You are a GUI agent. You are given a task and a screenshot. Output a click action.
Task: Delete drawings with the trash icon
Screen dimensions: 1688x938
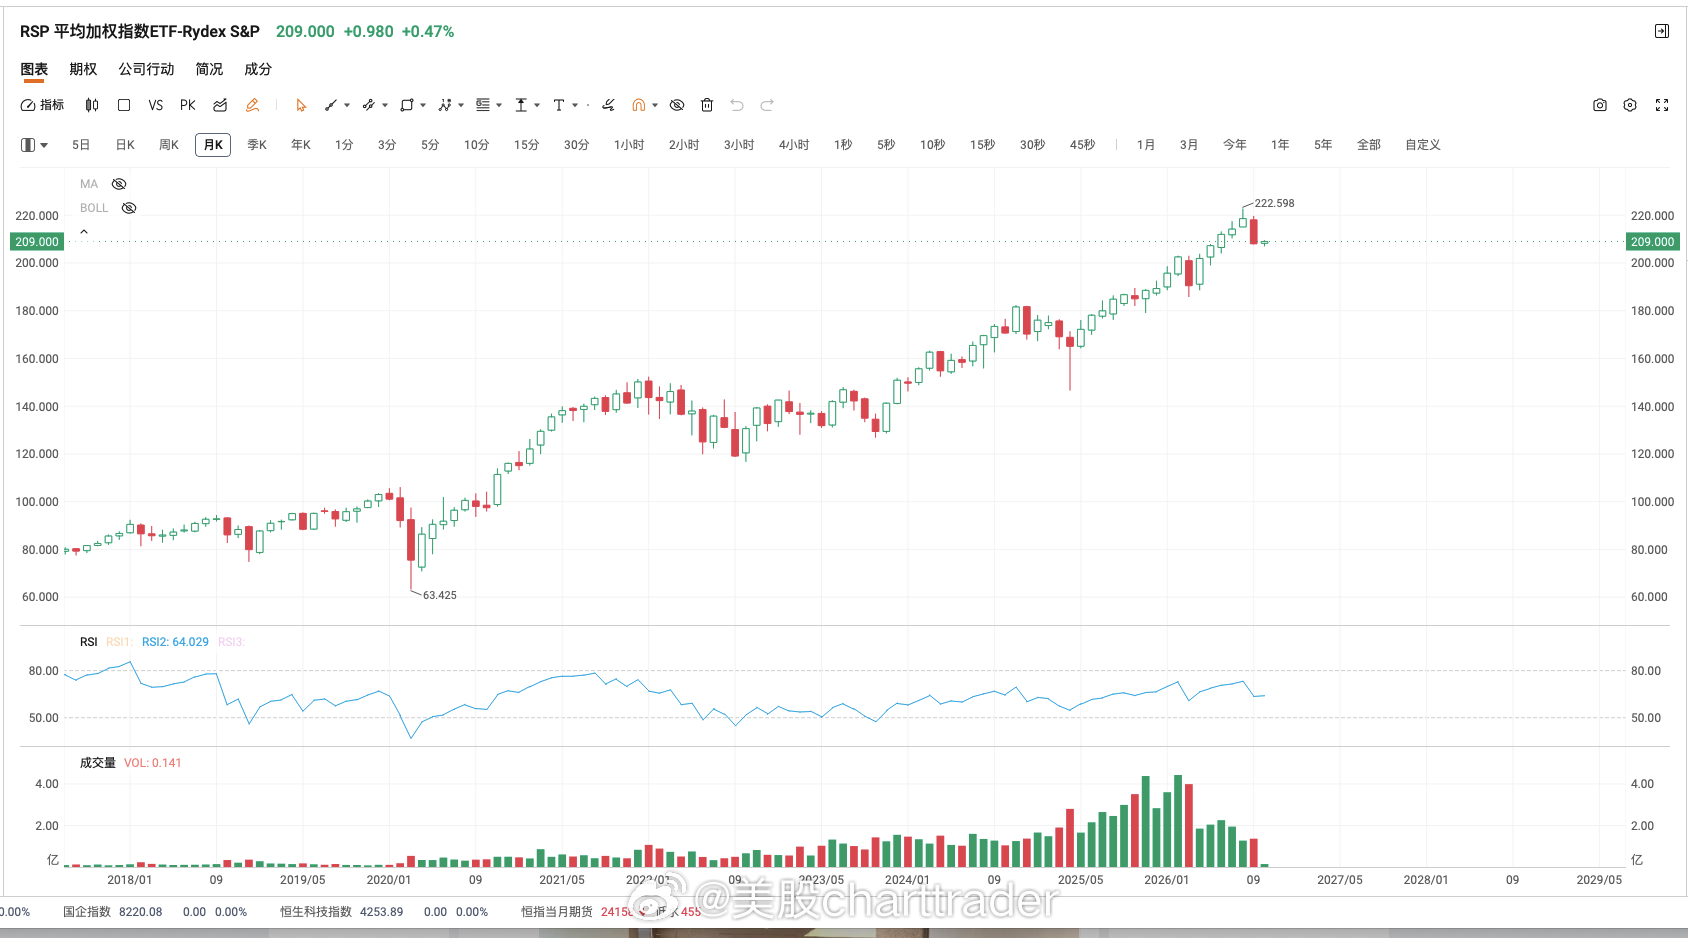pyautogui.click(x=707, y=105)
